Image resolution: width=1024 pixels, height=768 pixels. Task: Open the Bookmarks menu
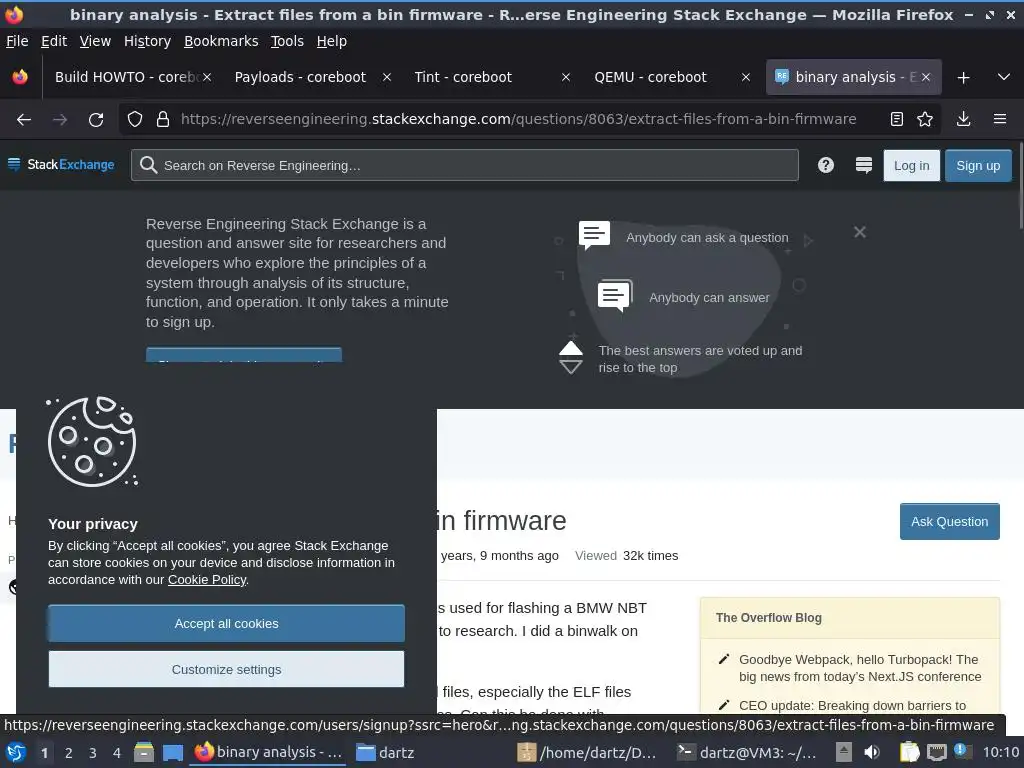click(221, 41)
